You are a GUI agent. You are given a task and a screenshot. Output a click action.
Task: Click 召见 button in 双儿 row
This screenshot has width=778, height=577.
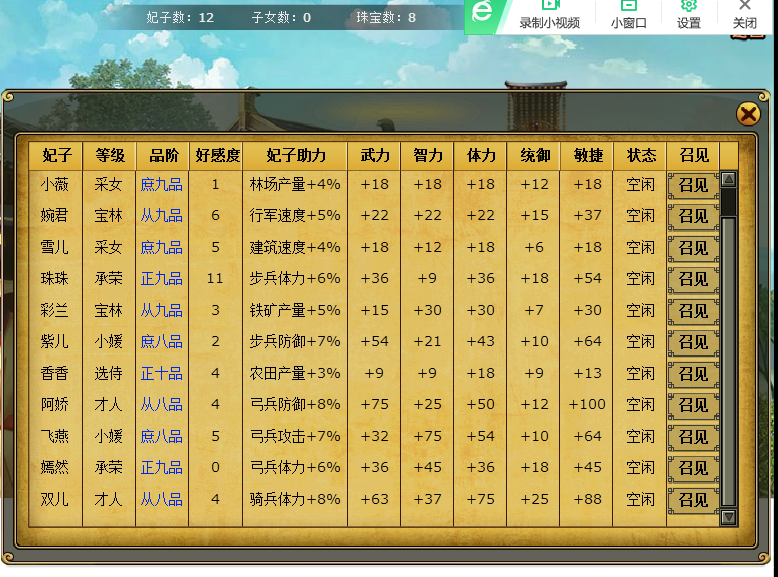(693, 500)
